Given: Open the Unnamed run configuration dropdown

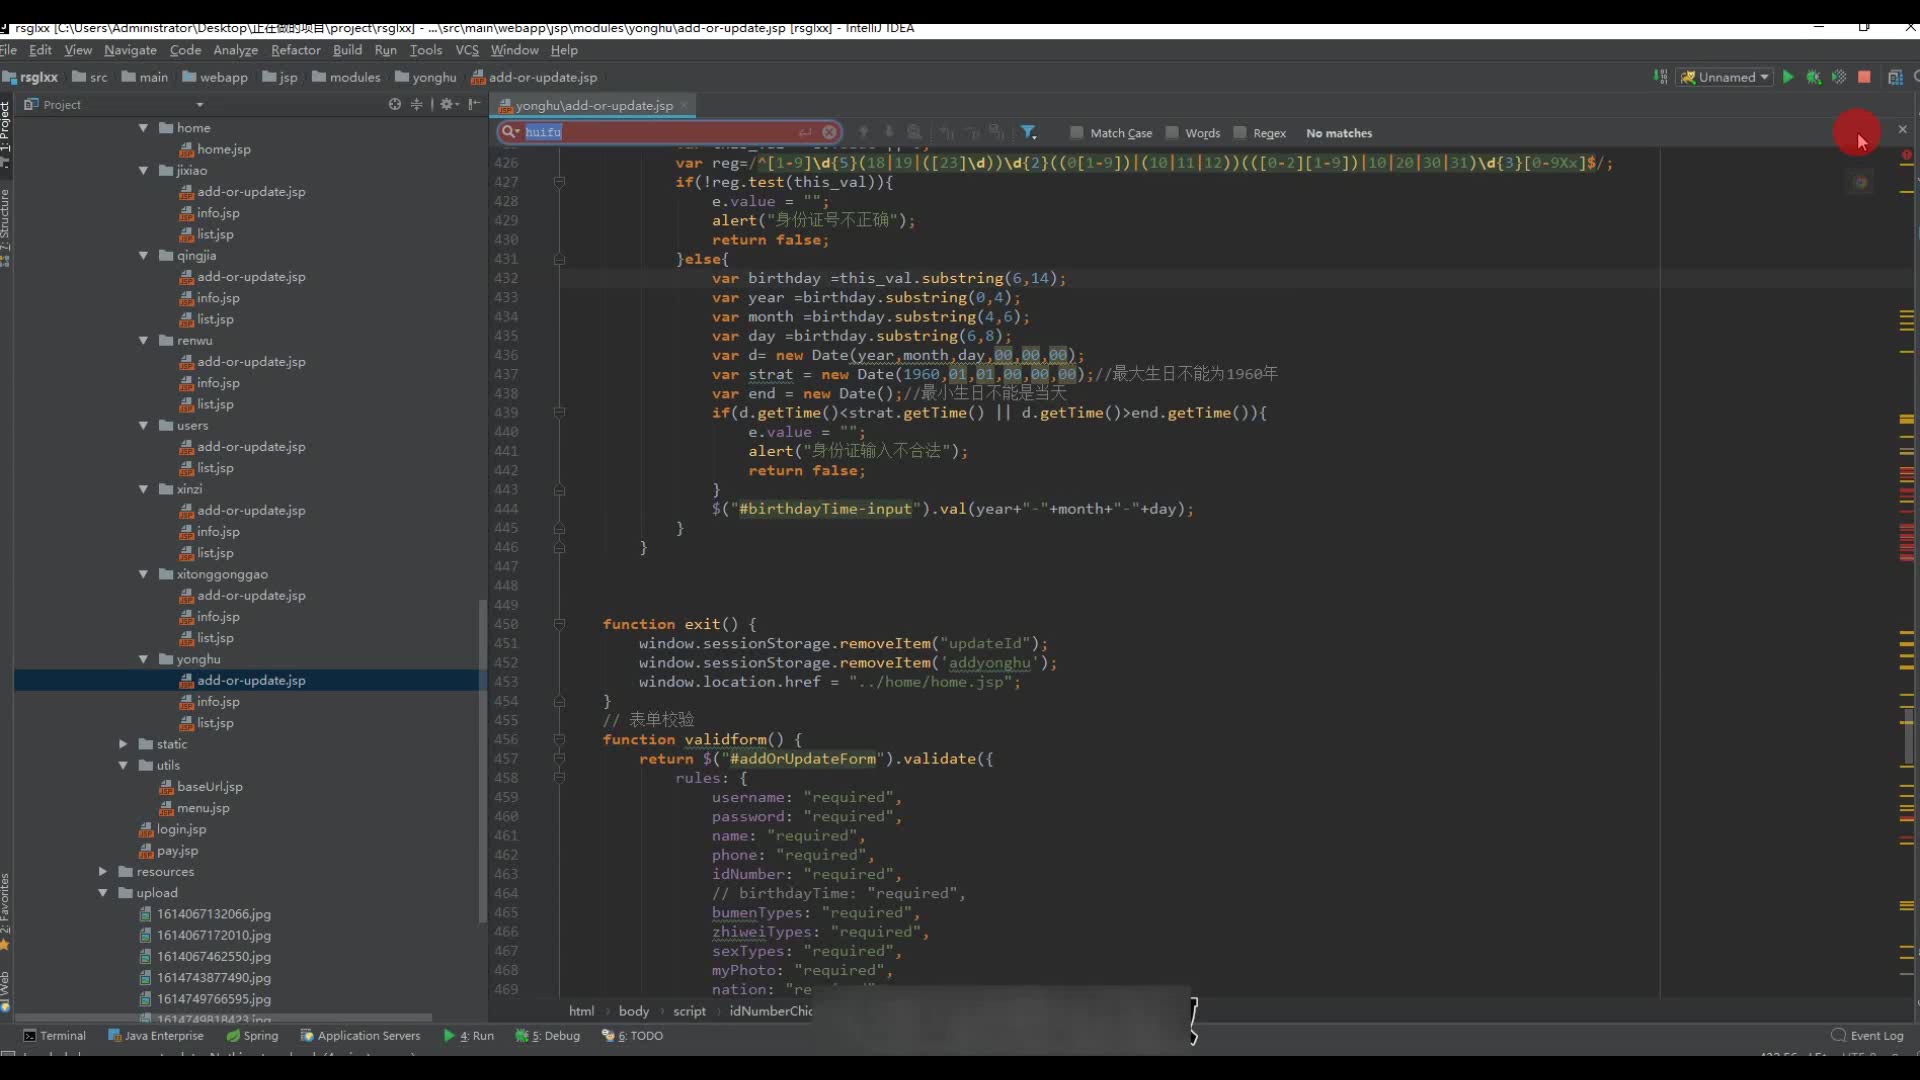Looking at the screenshot, I should 1727,77.
